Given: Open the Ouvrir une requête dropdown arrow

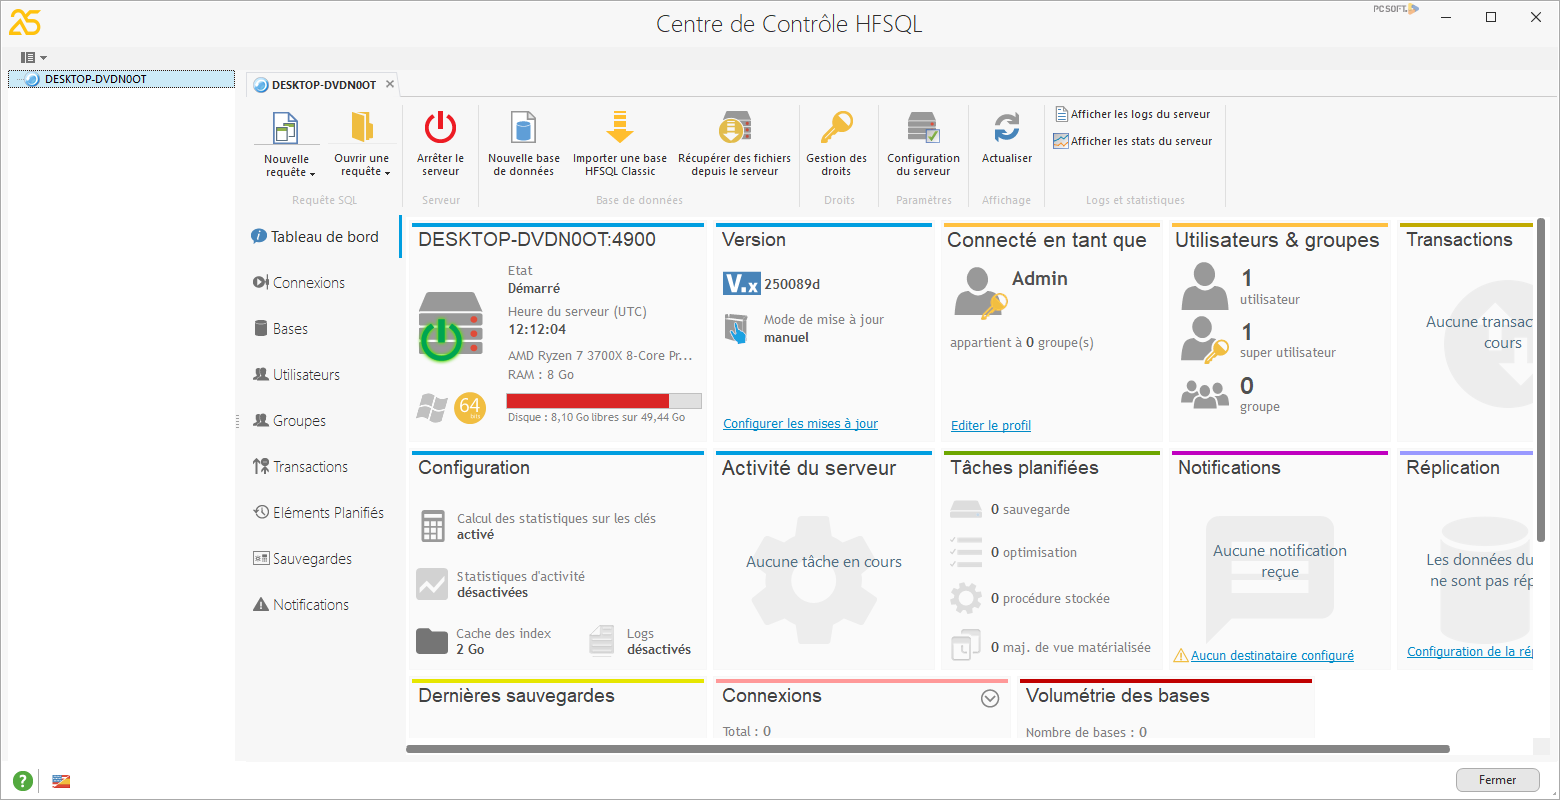Looking at the screenshot, I should click(387, 173).
